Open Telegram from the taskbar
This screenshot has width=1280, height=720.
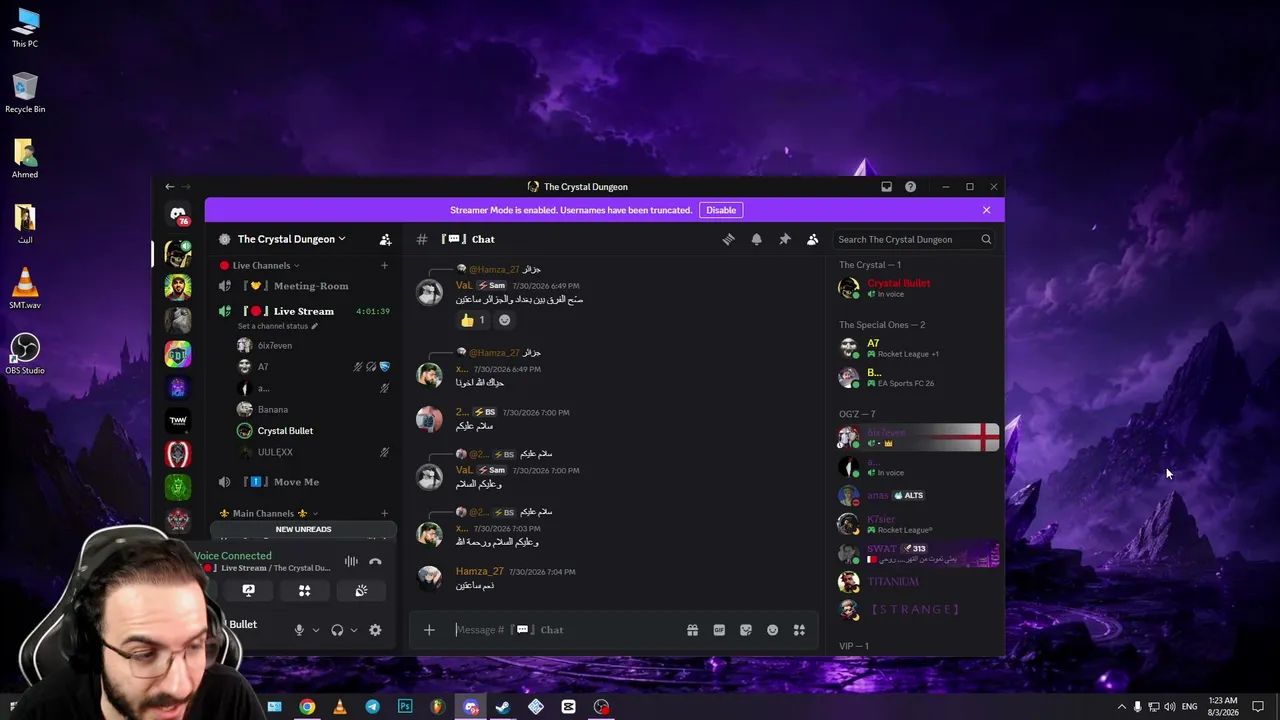372,707
